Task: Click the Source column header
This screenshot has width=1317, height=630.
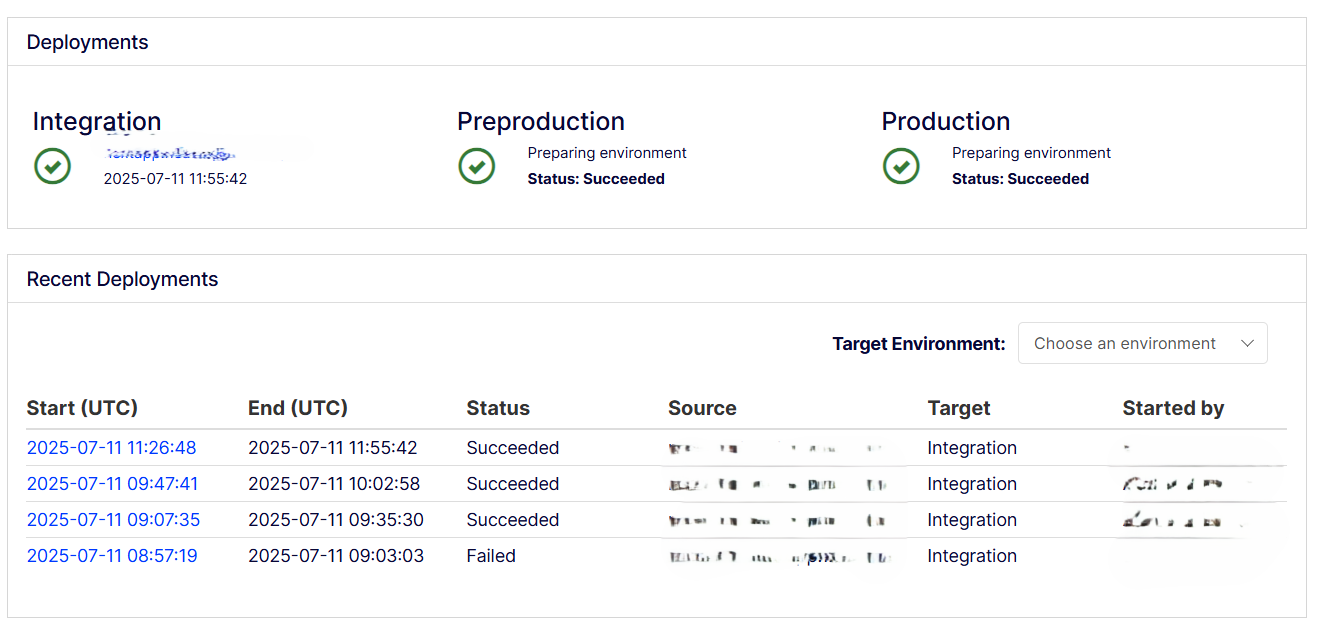Action: pyautogui.click(x=702, y=408)
